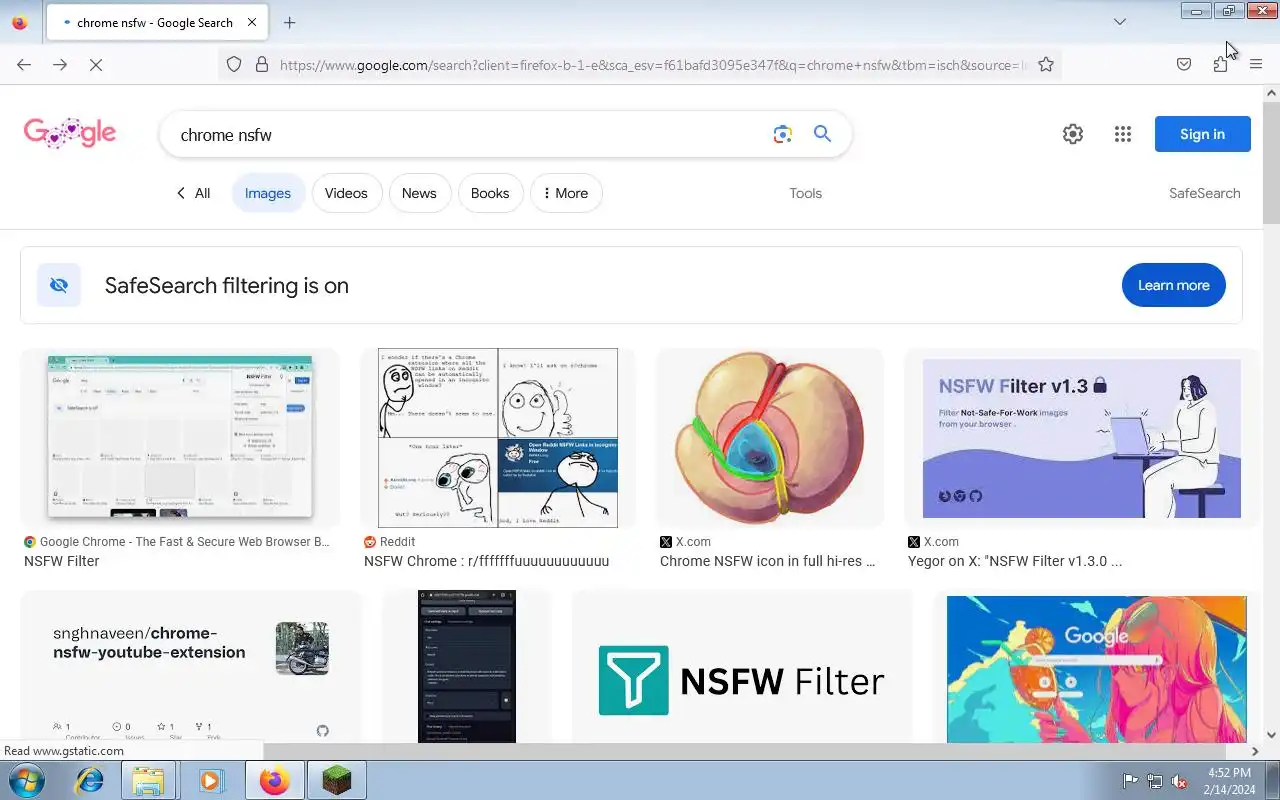Click the Google logo
Screen dimensions: 1280x800
pyautogui.click(x=70, y=133)
